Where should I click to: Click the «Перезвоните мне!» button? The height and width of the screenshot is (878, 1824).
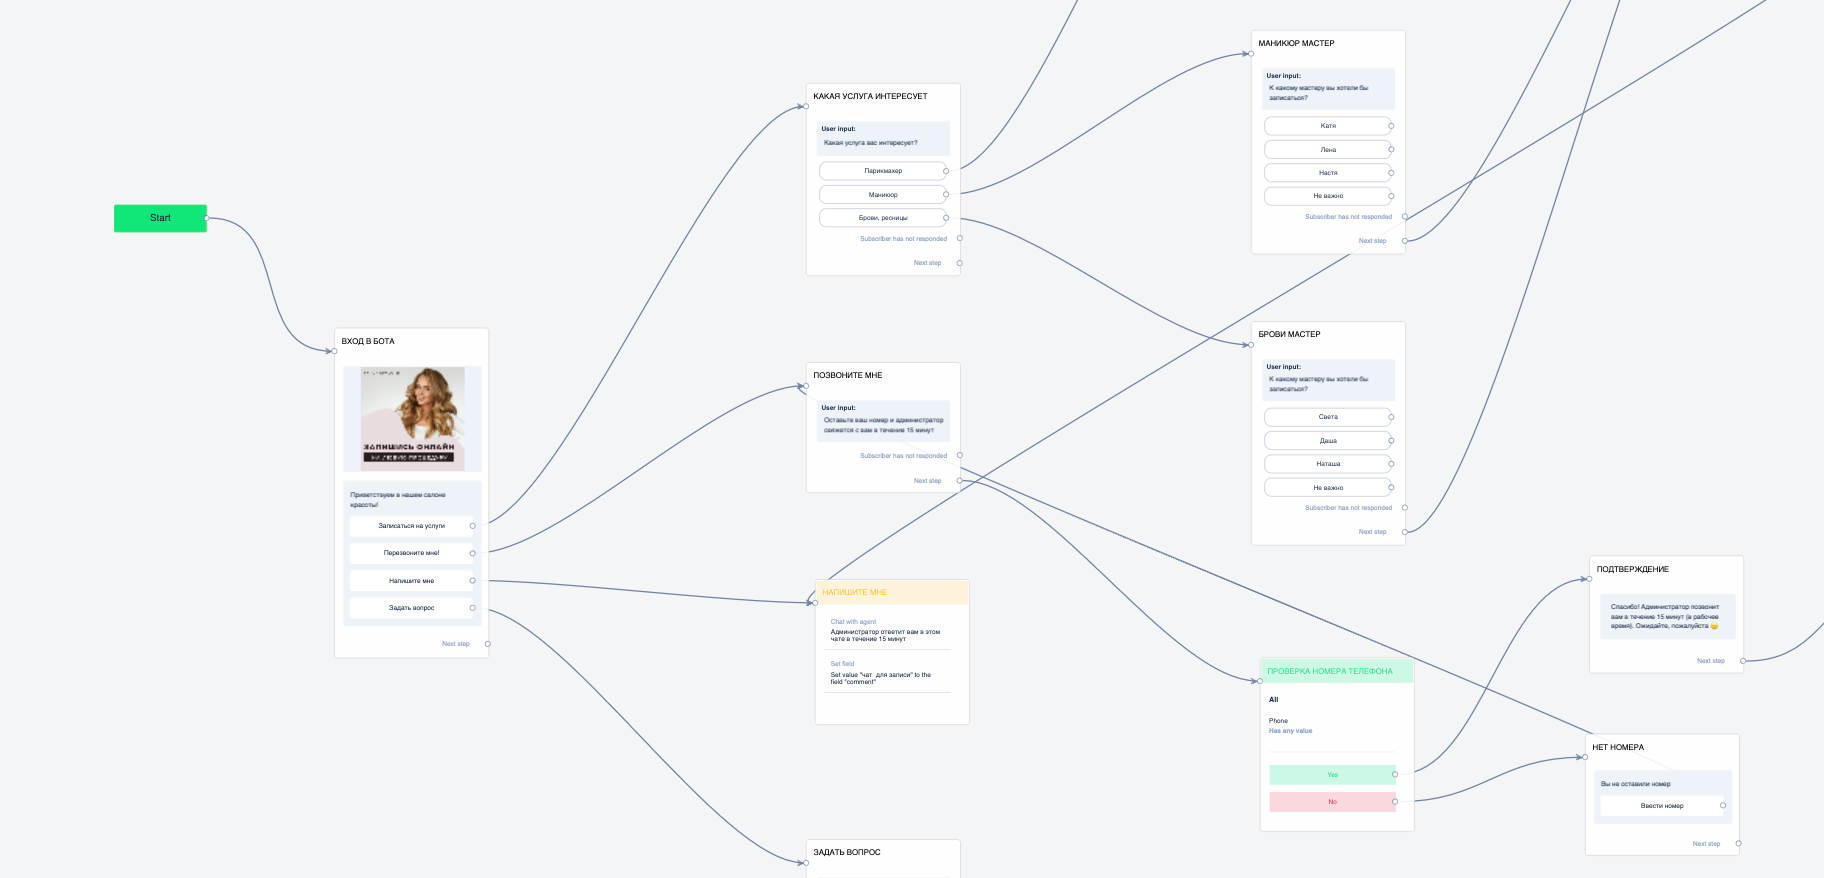tap(411, 553)
